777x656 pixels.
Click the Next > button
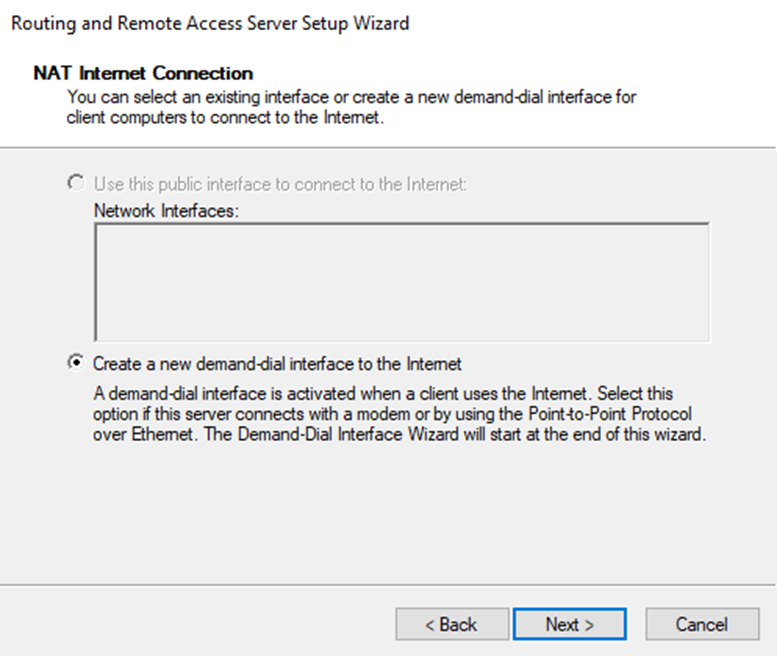pos(569,624)
